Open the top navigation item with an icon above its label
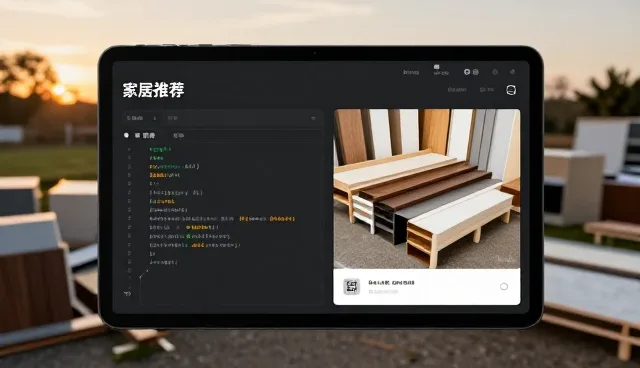This screenshot has height=368, width=640. [441, 70]
